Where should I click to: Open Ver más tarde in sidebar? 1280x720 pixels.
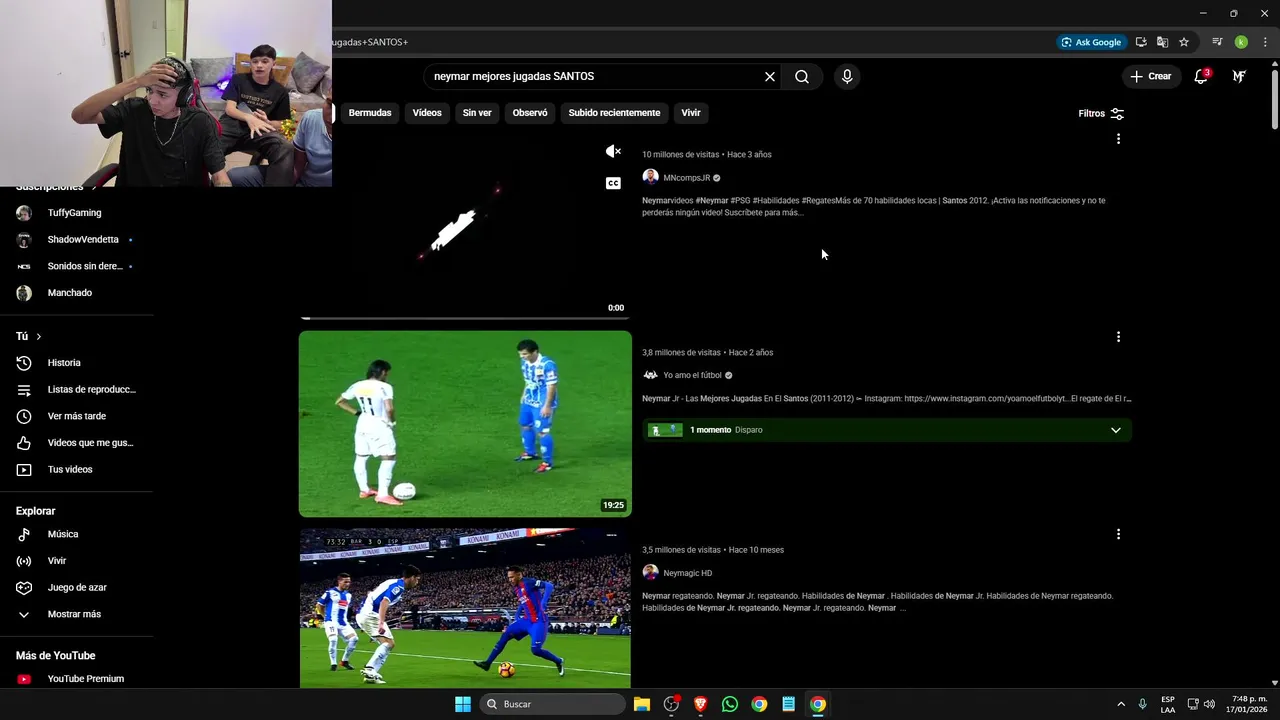tap(77, 416)
